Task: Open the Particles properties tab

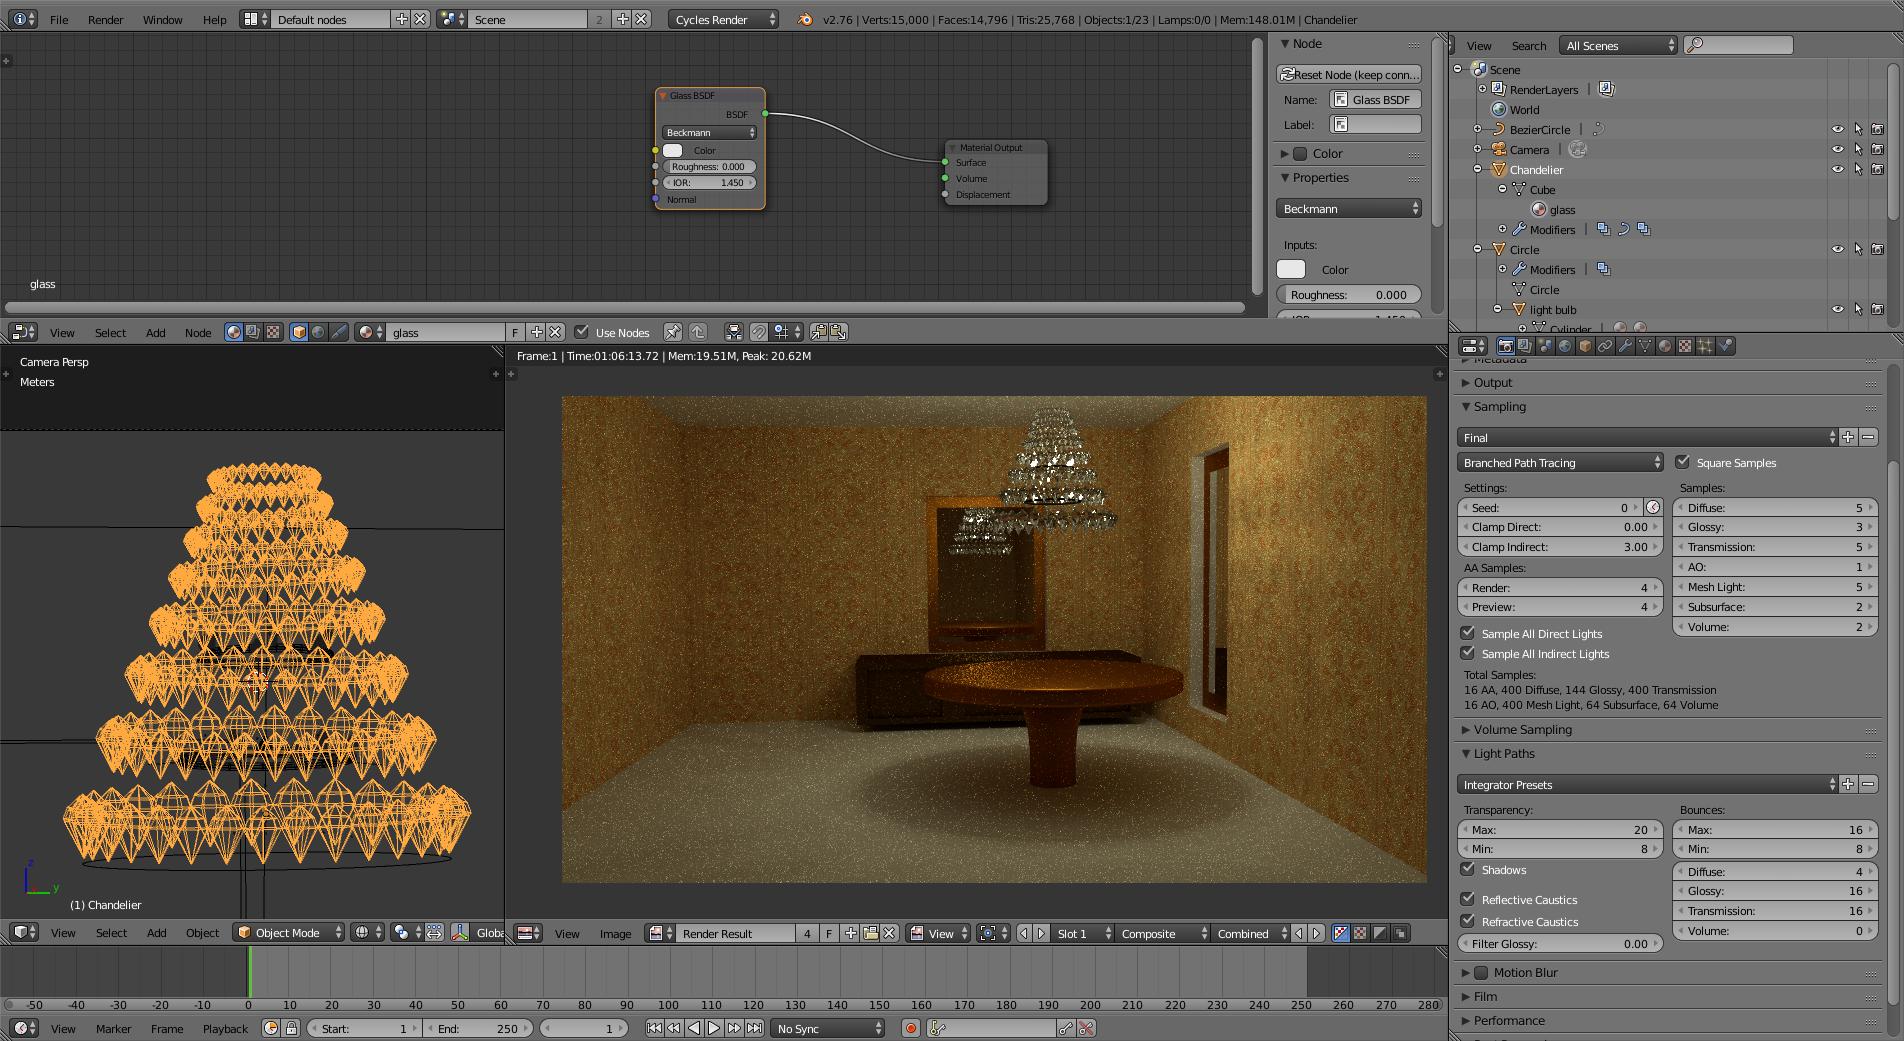Action: point(1705,346)
